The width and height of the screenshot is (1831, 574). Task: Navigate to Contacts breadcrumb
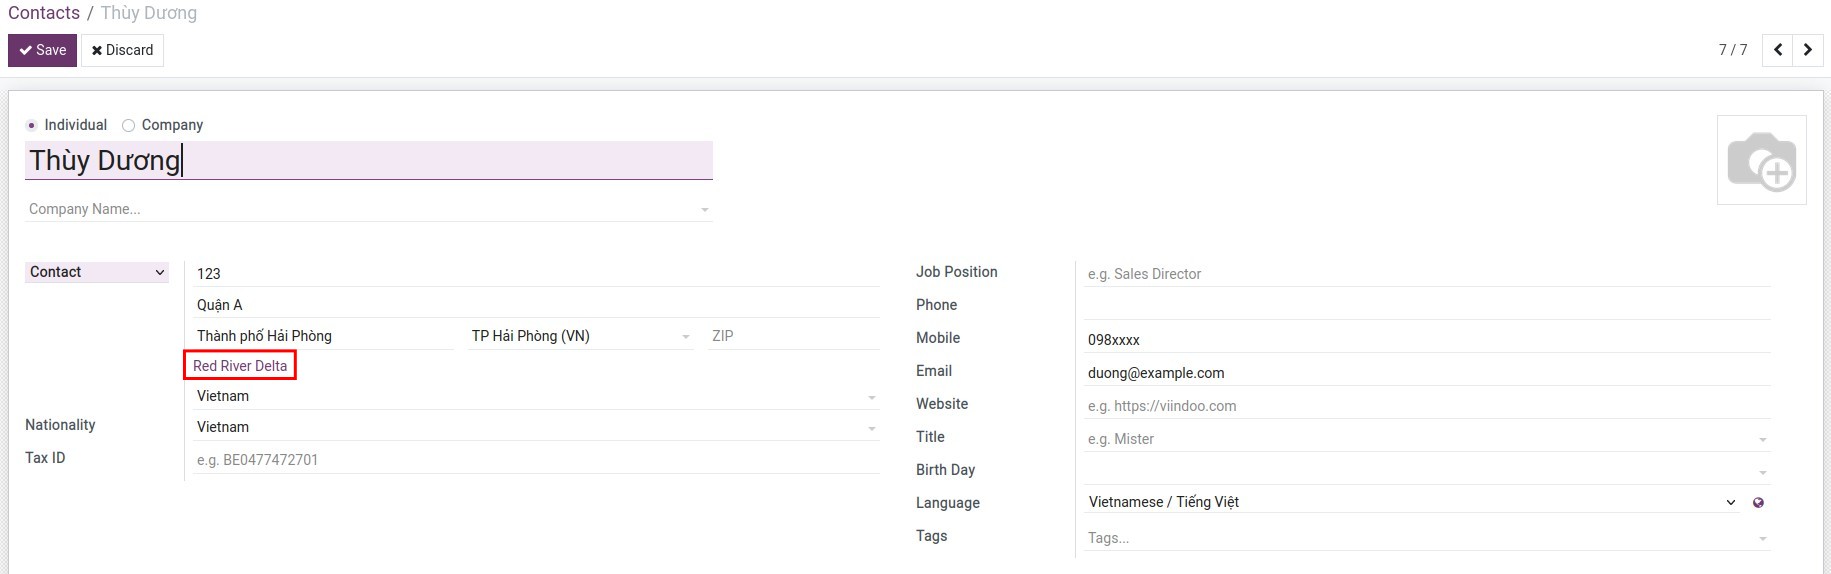(44, 13)
